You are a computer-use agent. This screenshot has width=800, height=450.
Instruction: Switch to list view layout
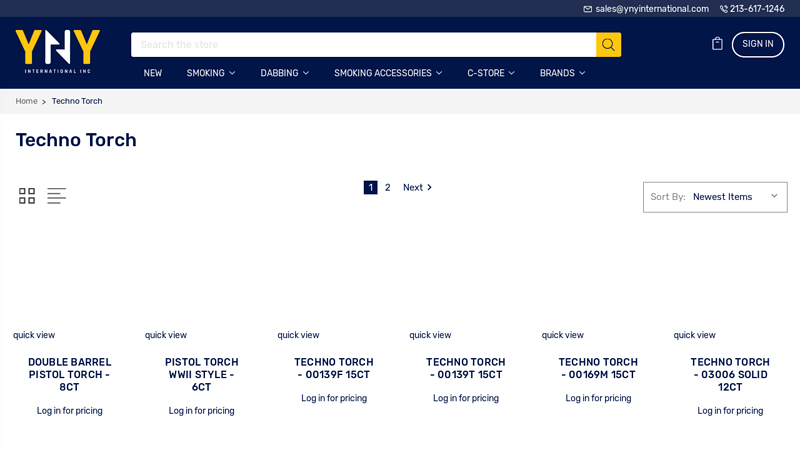coord(57,196)
